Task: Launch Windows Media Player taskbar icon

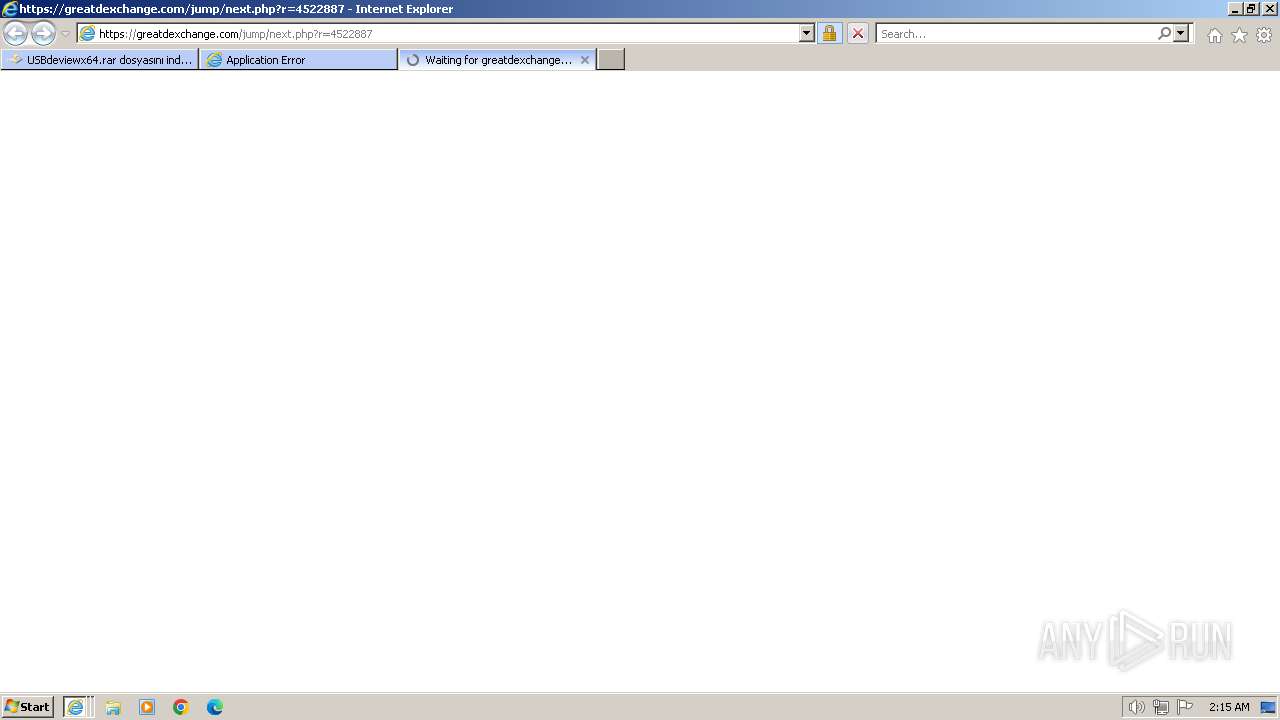Action: point(147,707)
